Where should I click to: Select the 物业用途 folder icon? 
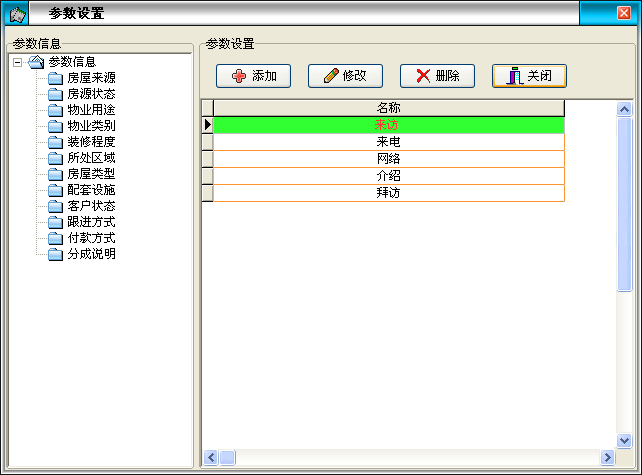[x=55, y=110]
